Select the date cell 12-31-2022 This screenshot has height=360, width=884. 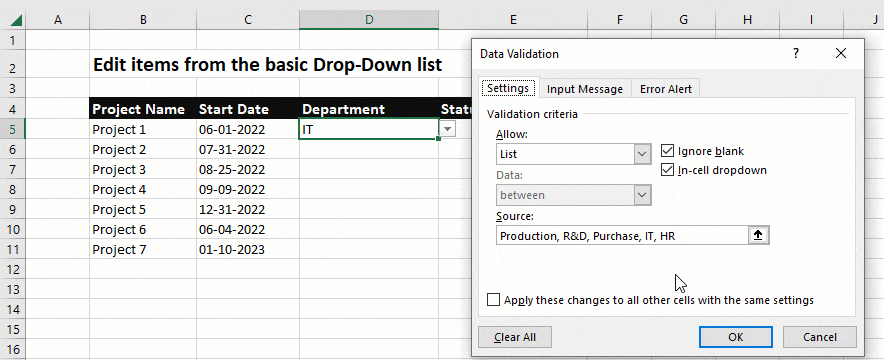[x=248, y=210]
